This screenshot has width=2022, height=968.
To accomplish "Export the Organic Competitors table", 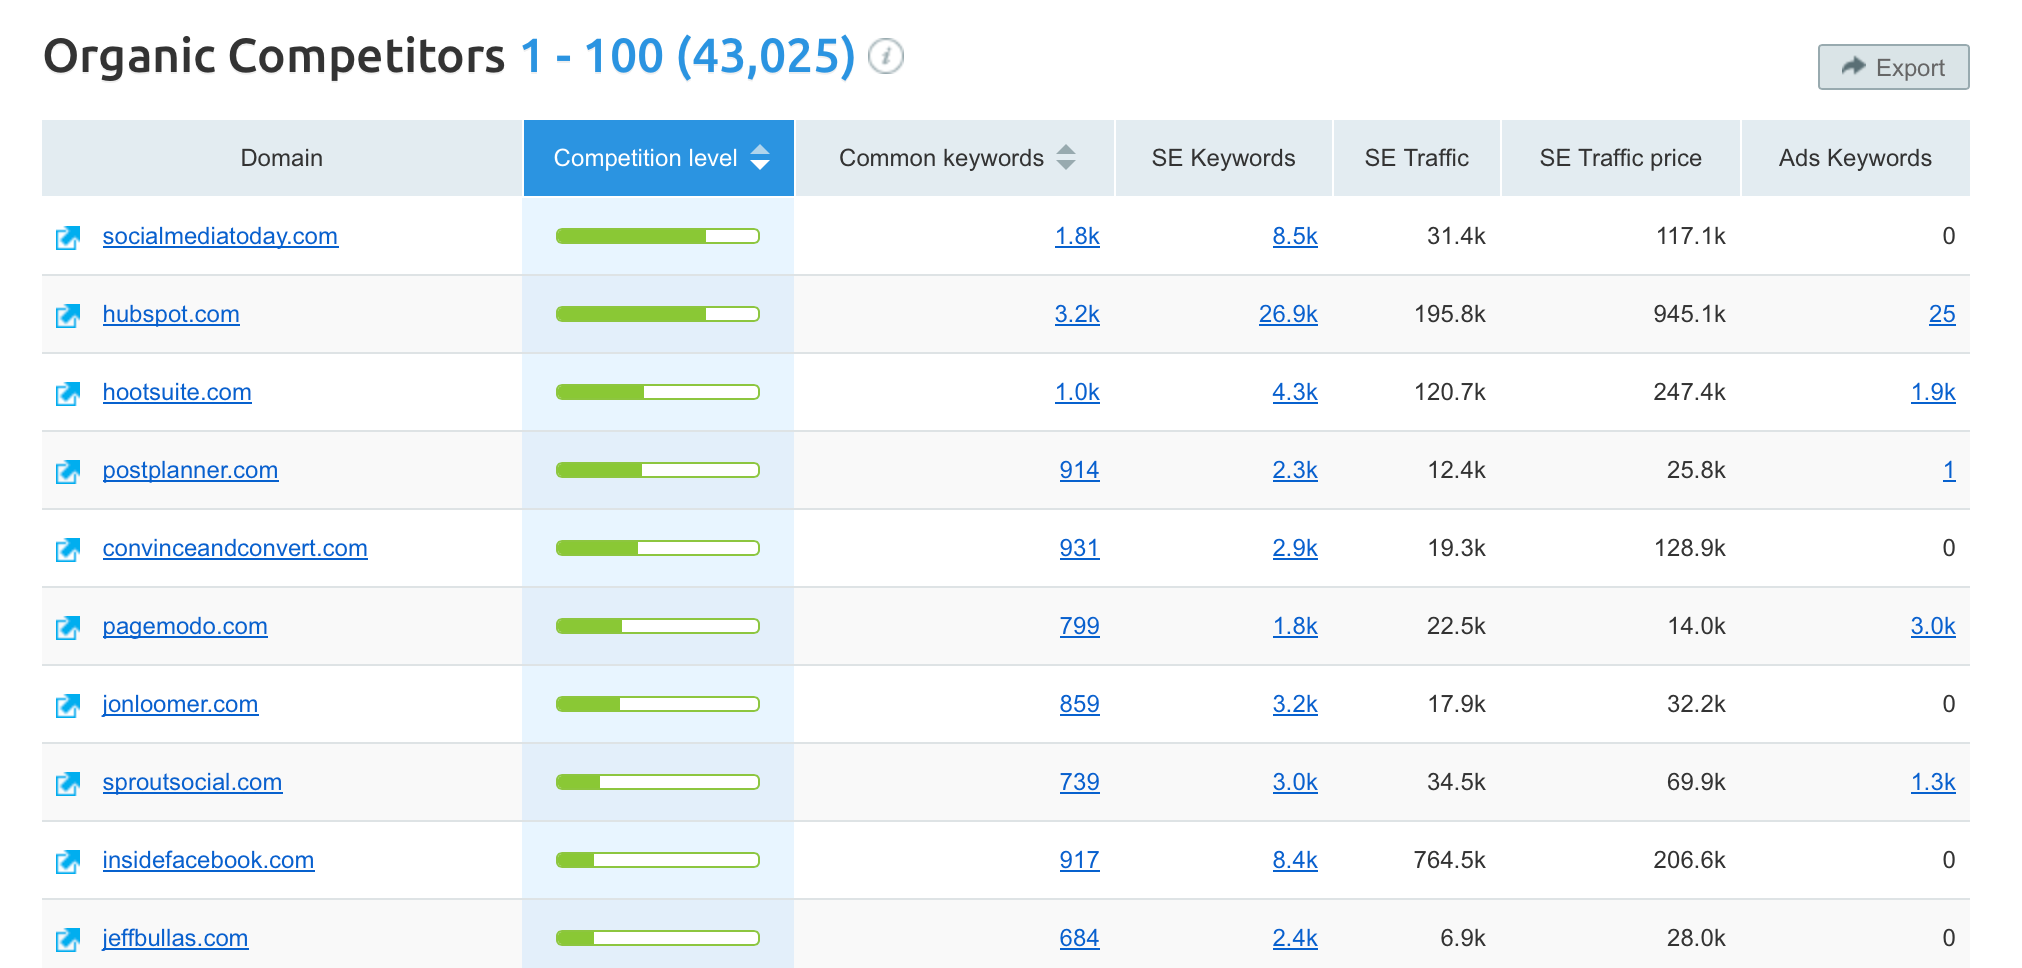I will click(x=1893, y=67).
